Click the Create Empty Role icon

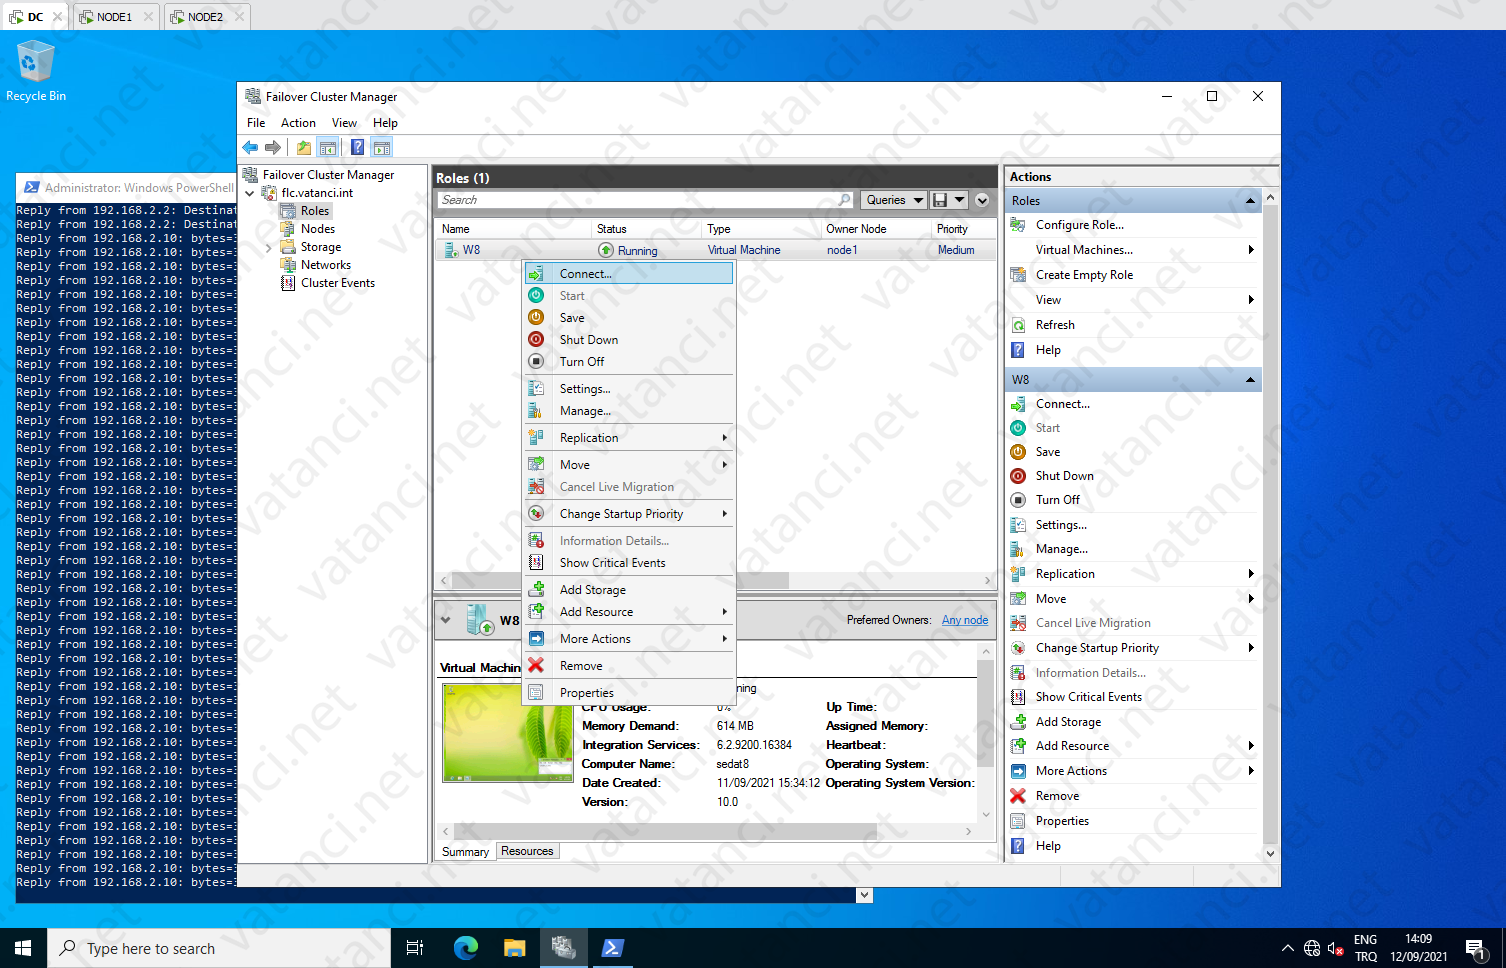point(1018,275)
